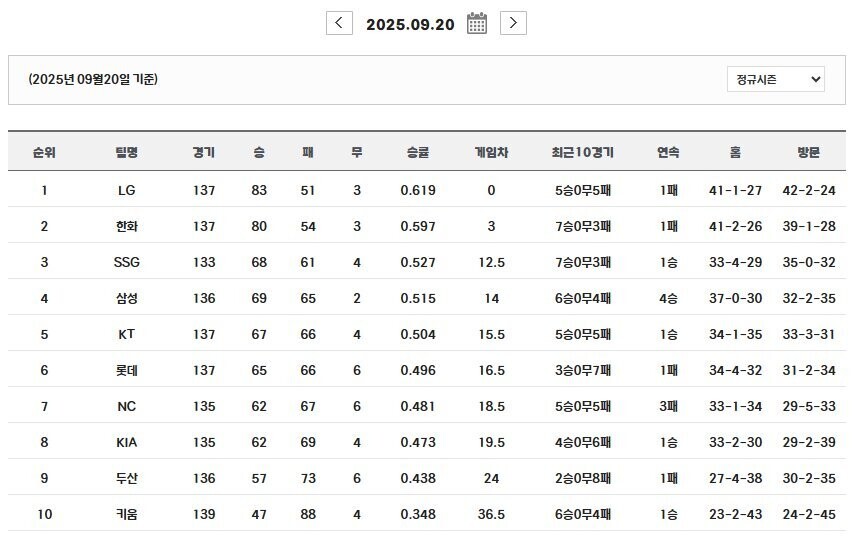Click 한화's home record 41-2-26
This screenshot has width=858, height=536.
[735, 226]
